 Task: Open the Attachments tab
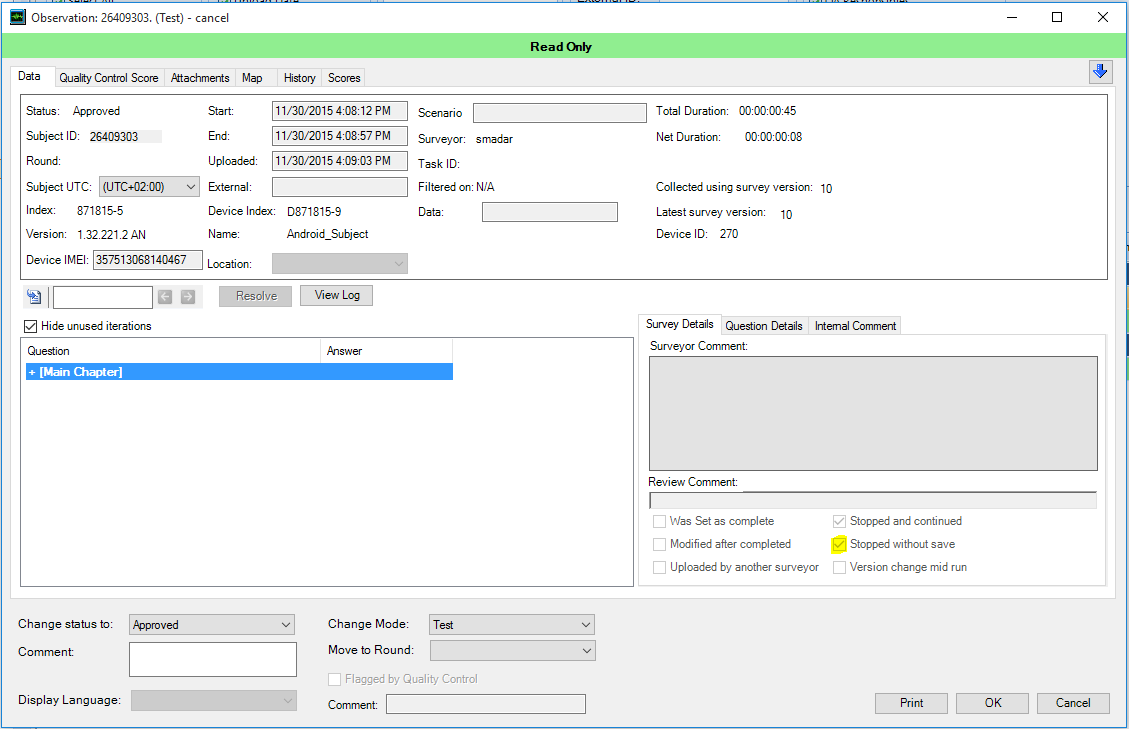point(200,78)
